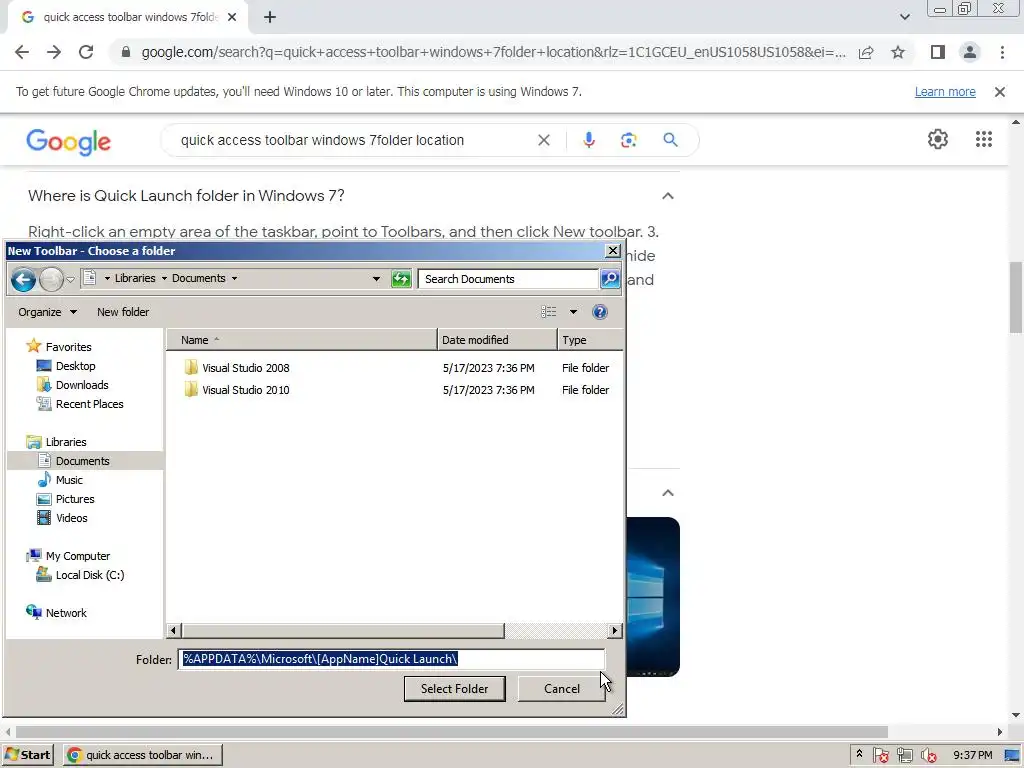Viewport: 1024px width, 768px height.
Task: Open a new Chrome tab
Action: pyautogui.click(x=270, y=18)
